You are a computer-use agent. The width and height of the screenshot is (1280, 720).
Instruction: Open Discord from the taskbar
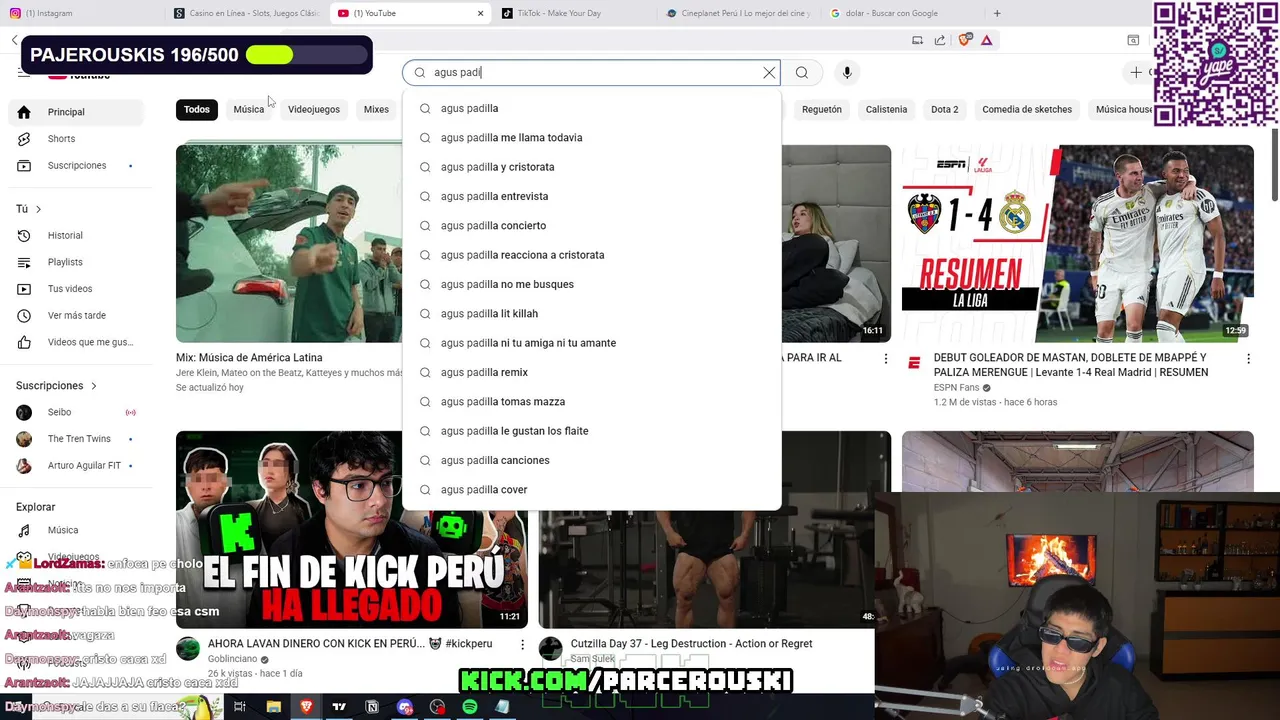tap(404, 707)
